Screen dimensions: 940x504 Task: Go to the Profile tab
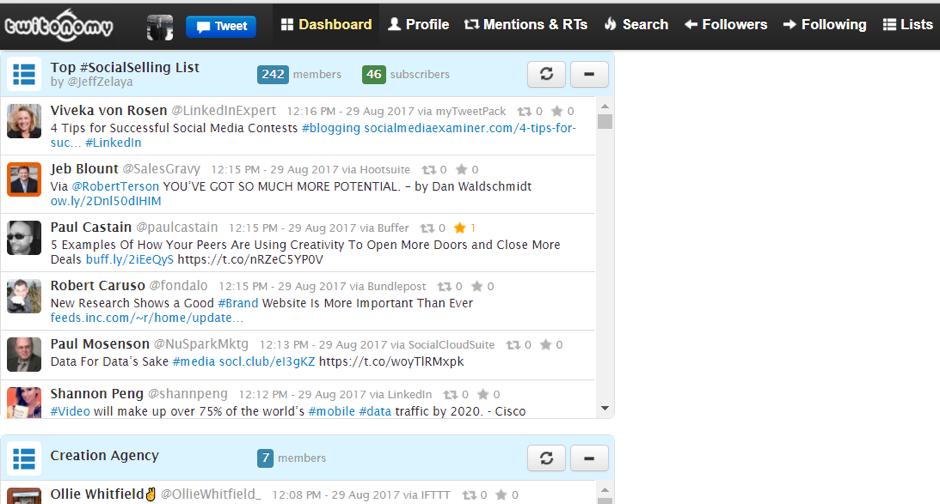[x=418, y=25]
